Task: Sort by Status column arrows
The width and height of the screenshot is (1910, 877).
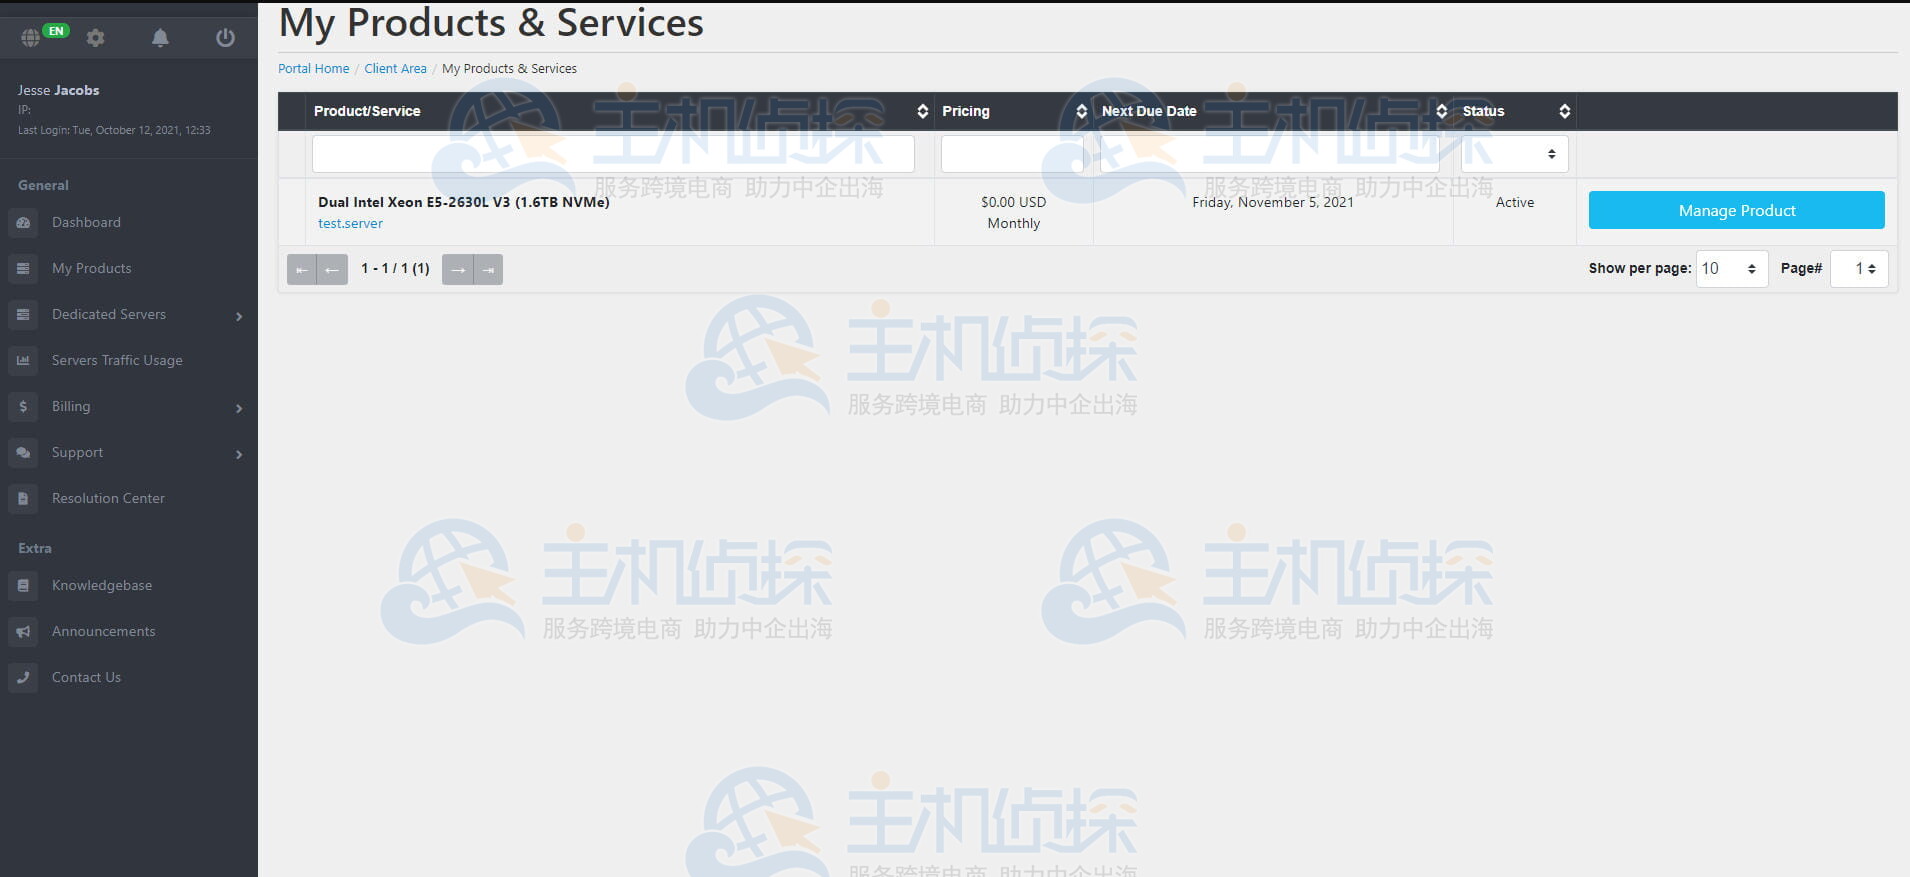Action: [1564, 111]
